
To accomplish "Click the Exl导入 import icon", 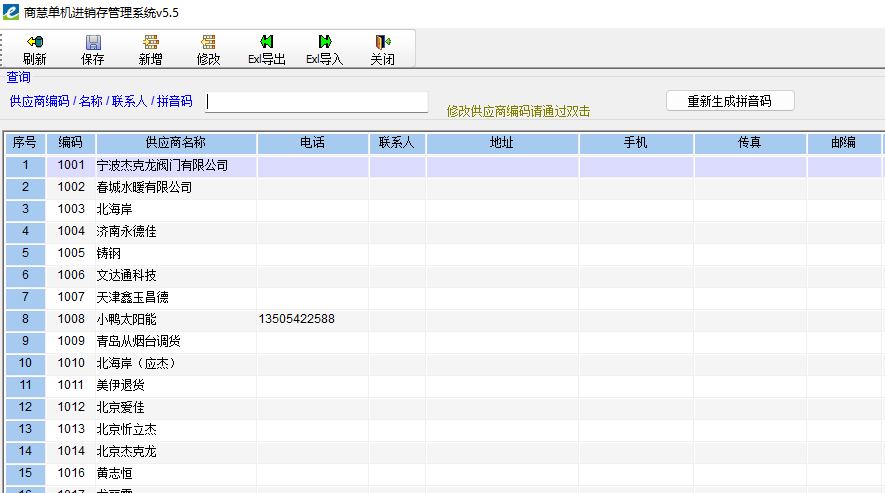I will (325, 42).
